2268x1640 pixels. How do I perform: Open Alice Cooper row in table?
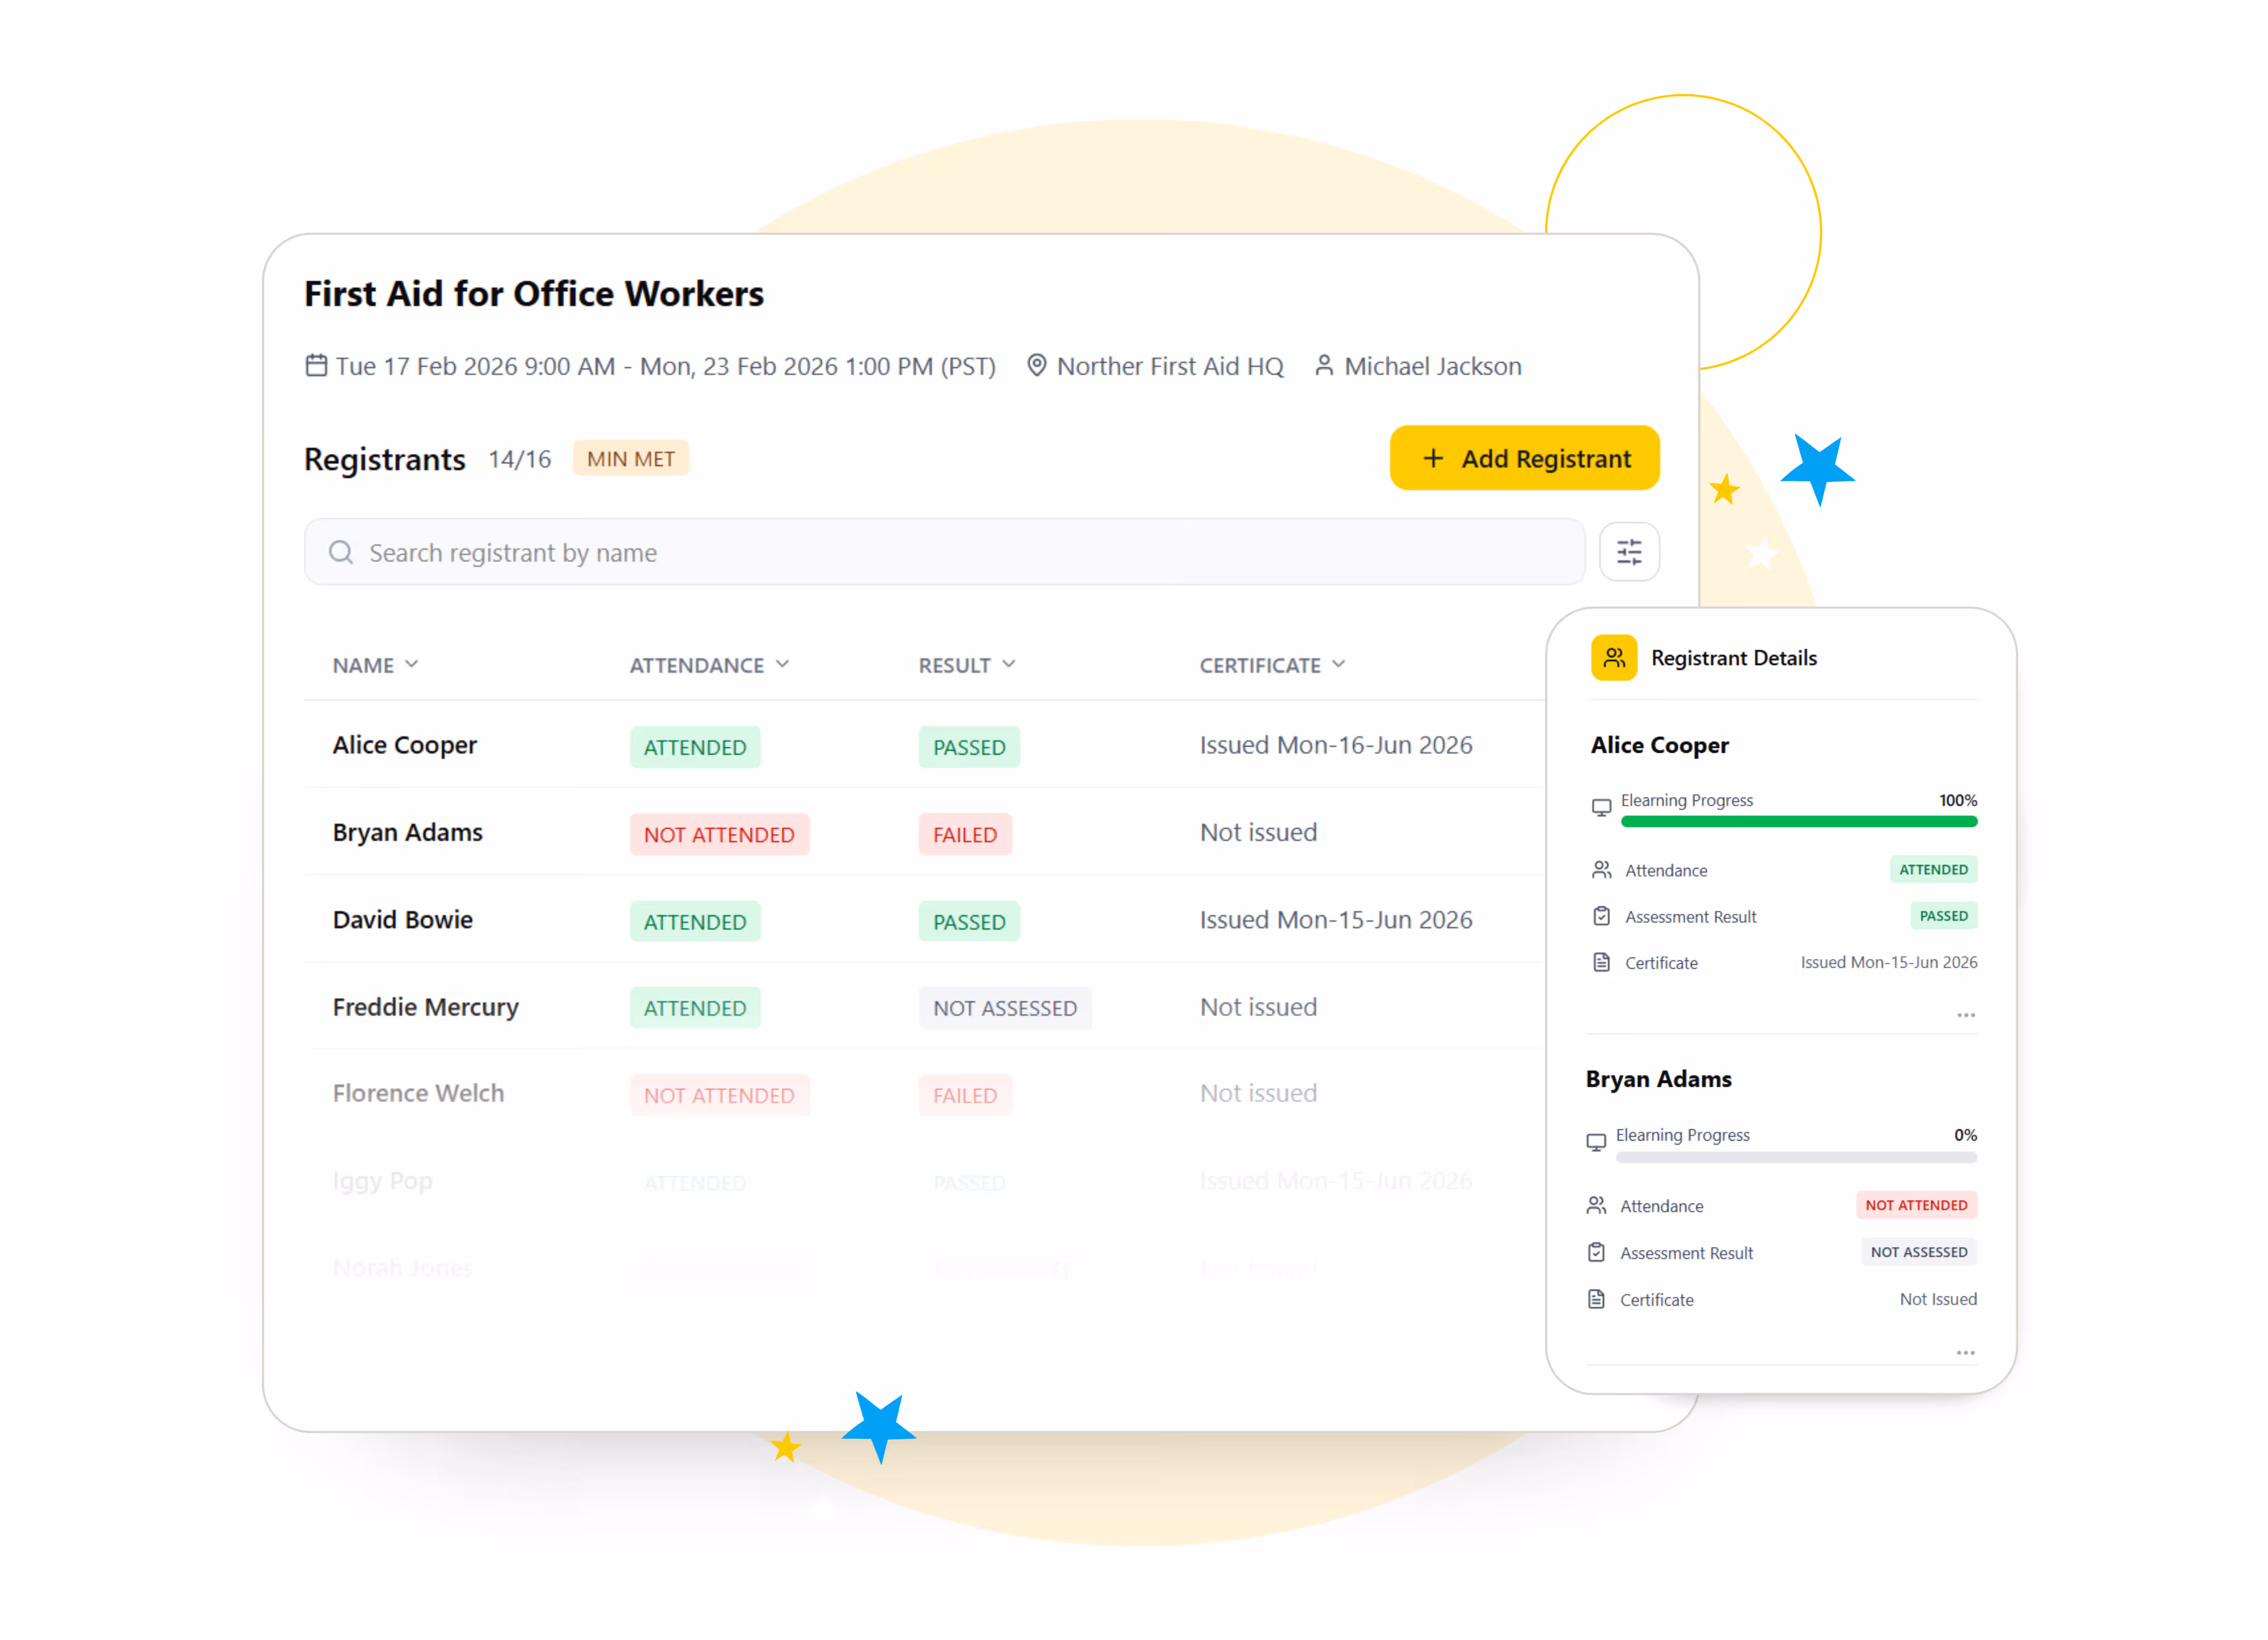coord(924,745)
